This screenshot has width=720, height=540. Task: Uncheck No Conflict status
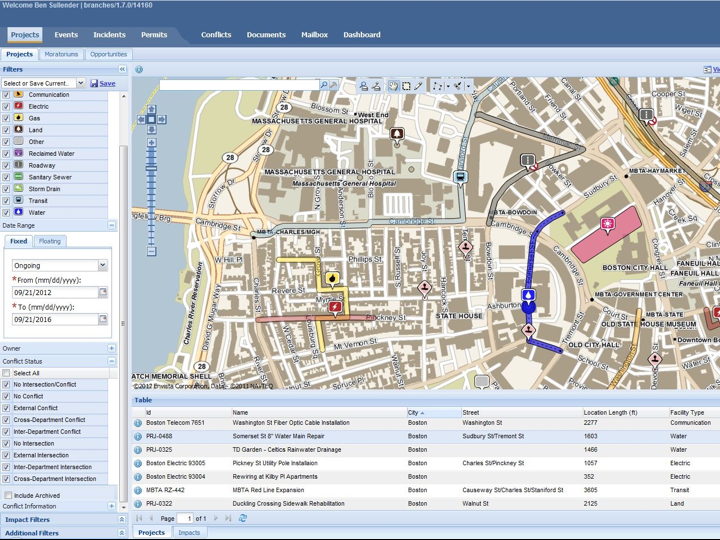coord(6,396)
